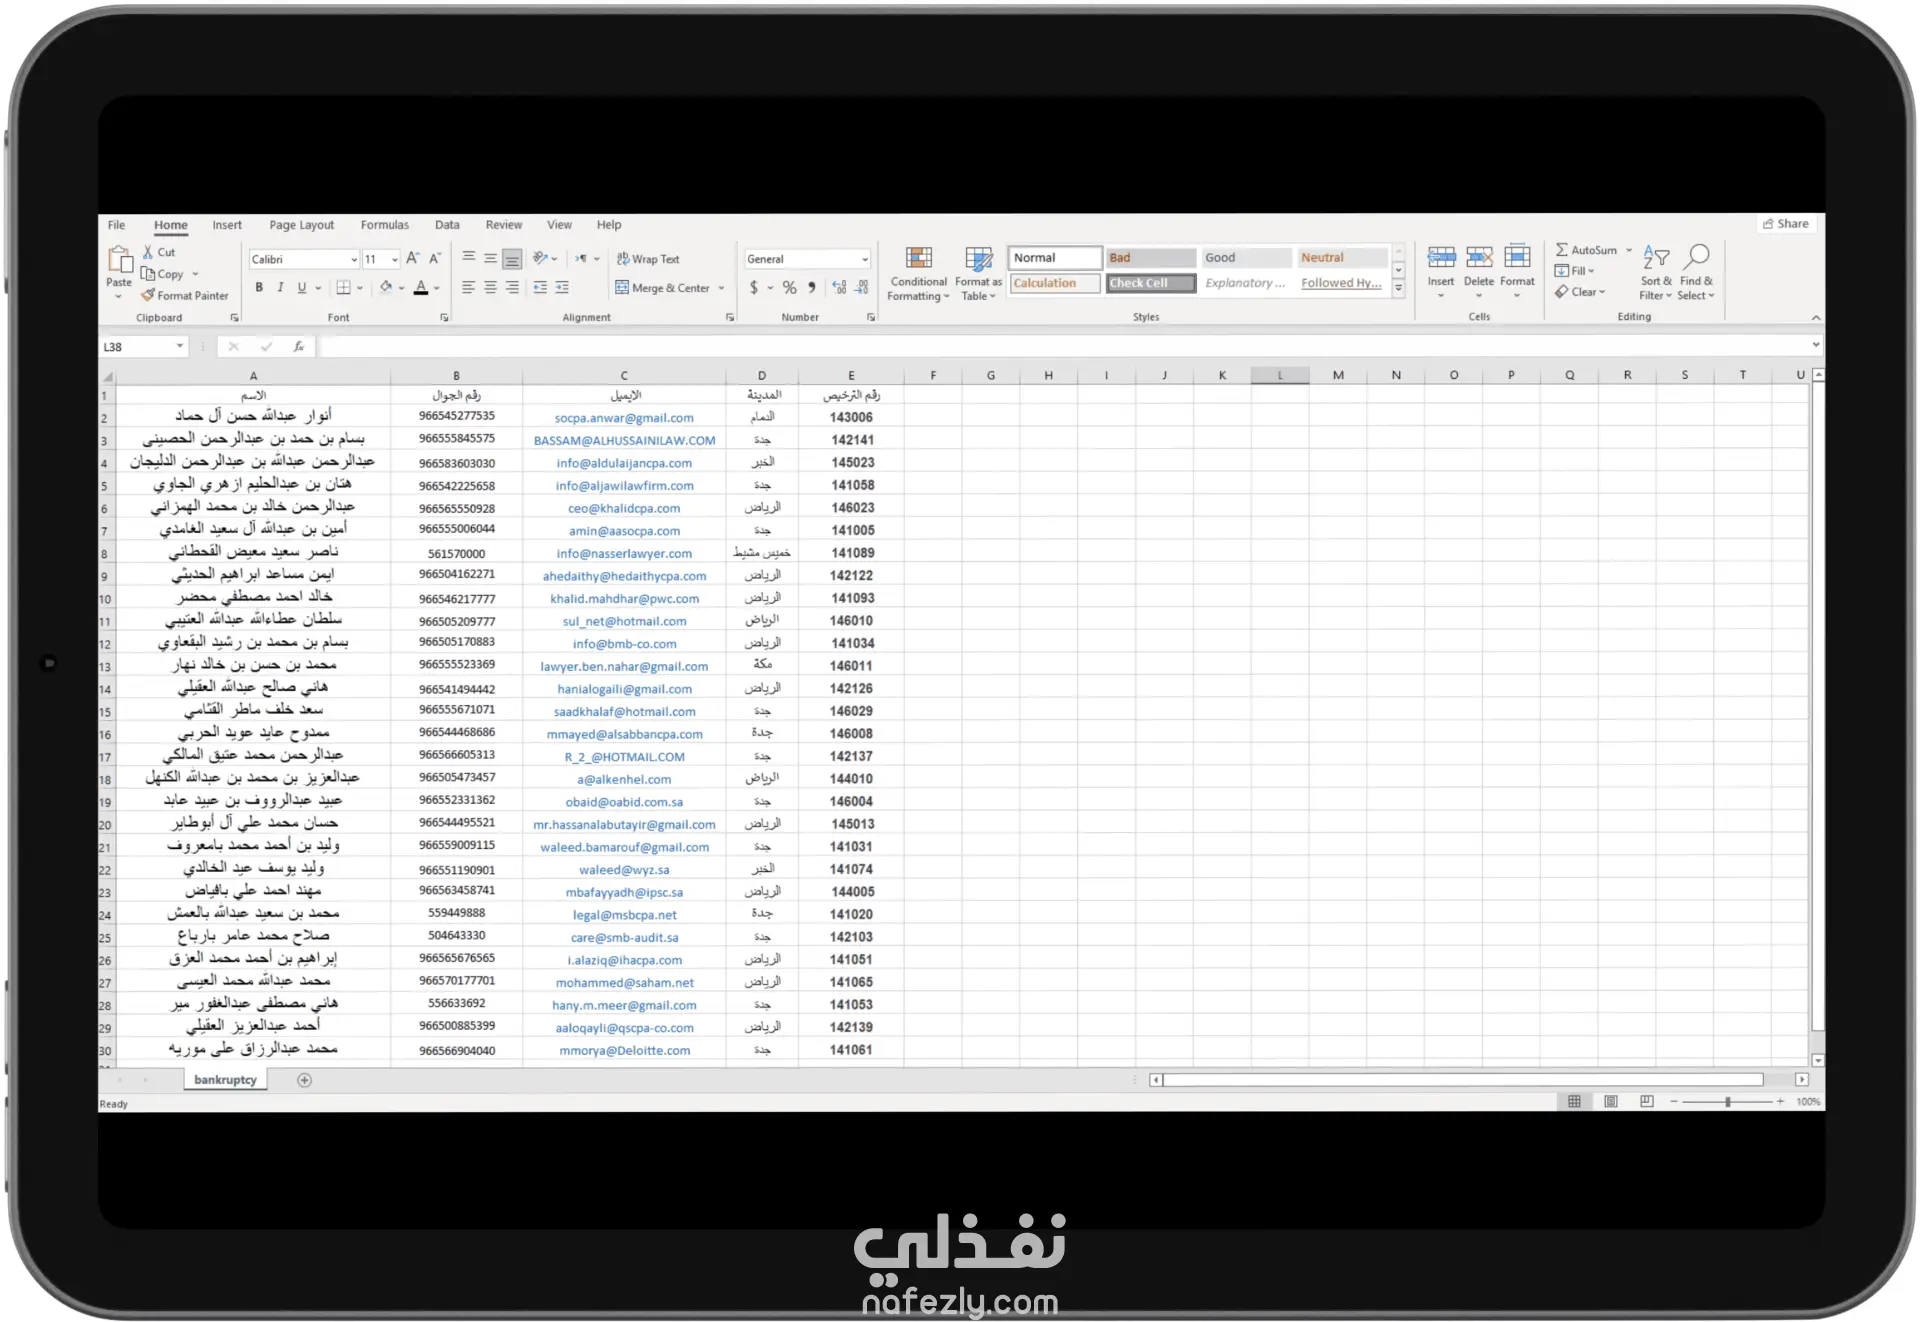Viewport: 1920px width, 1322px height.
Task: Click the add new sheet plus button
Action: (x=305, y=1080)
